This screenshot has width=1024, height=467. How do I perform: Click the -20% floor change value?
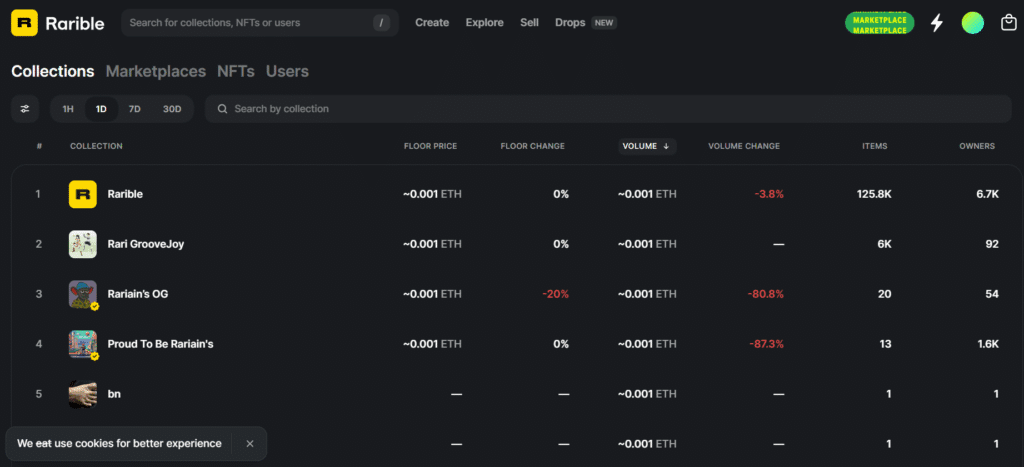point(556,294)
